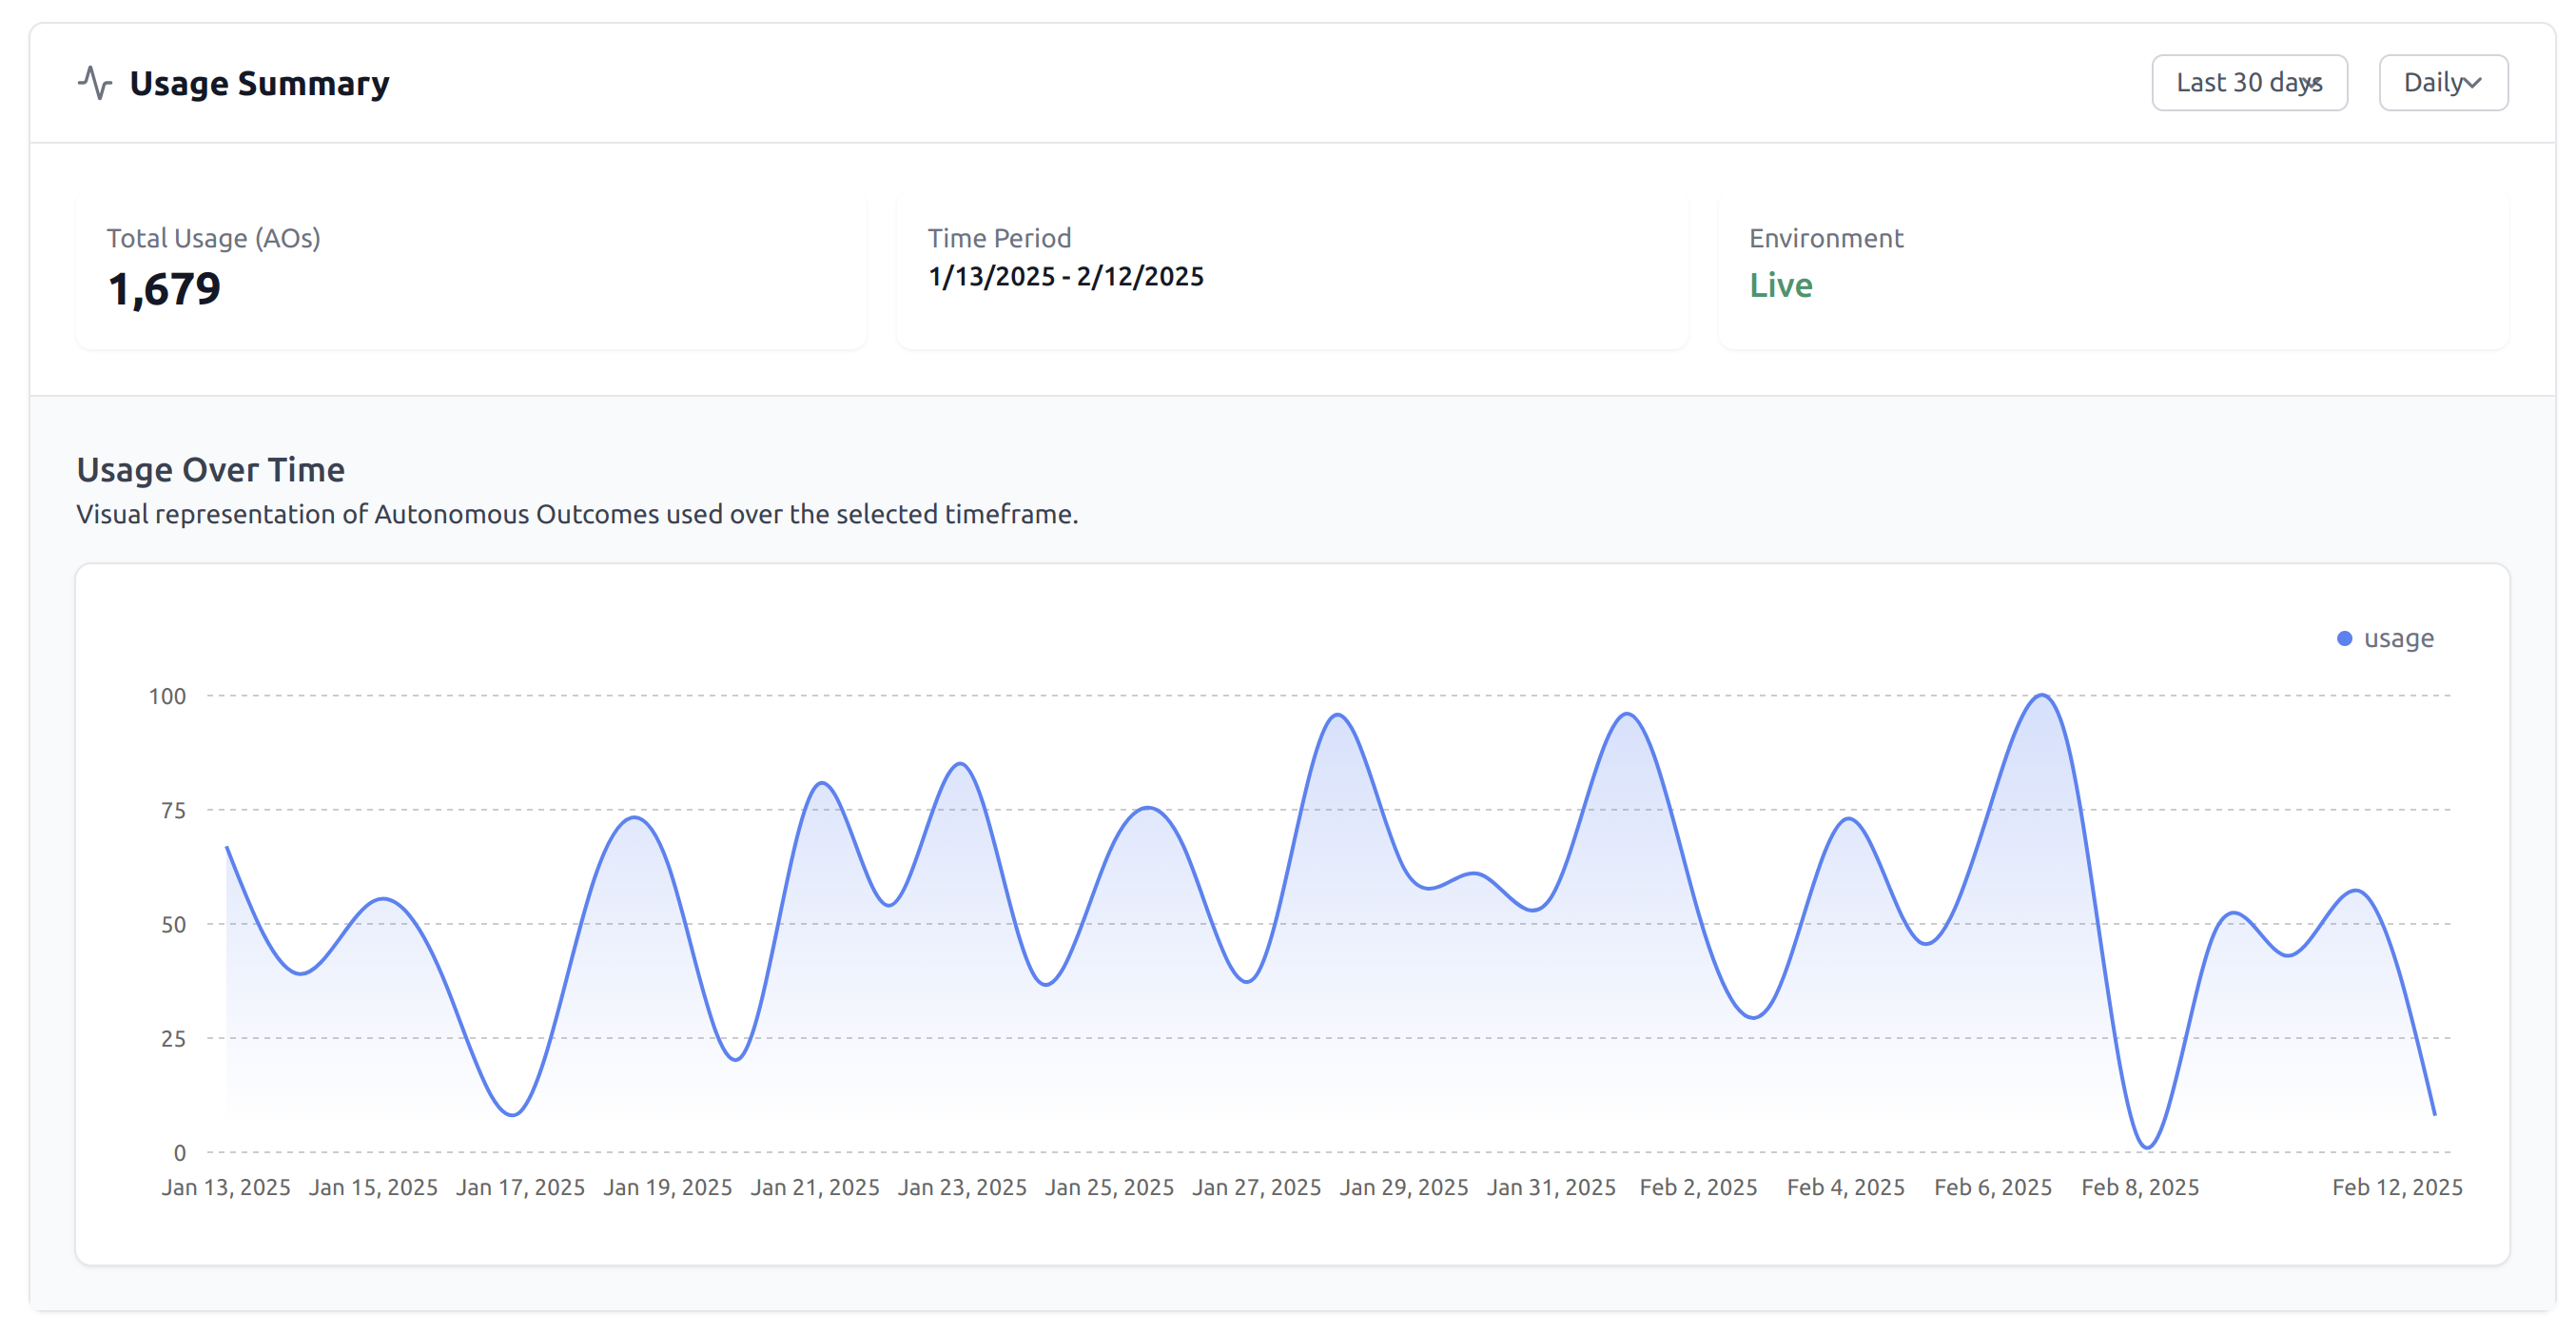Click the Jan 27, 2025 axis label
Screen dimensions: 2576x1334
[1256, 1187]
